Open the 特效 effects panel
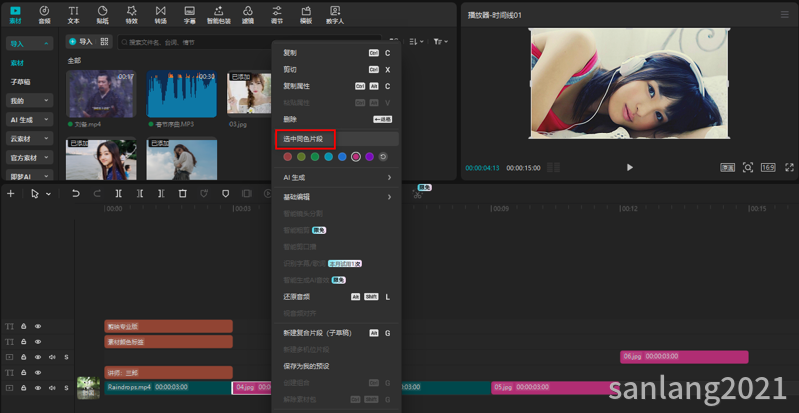The image size is (799, 413). [131, 15]
